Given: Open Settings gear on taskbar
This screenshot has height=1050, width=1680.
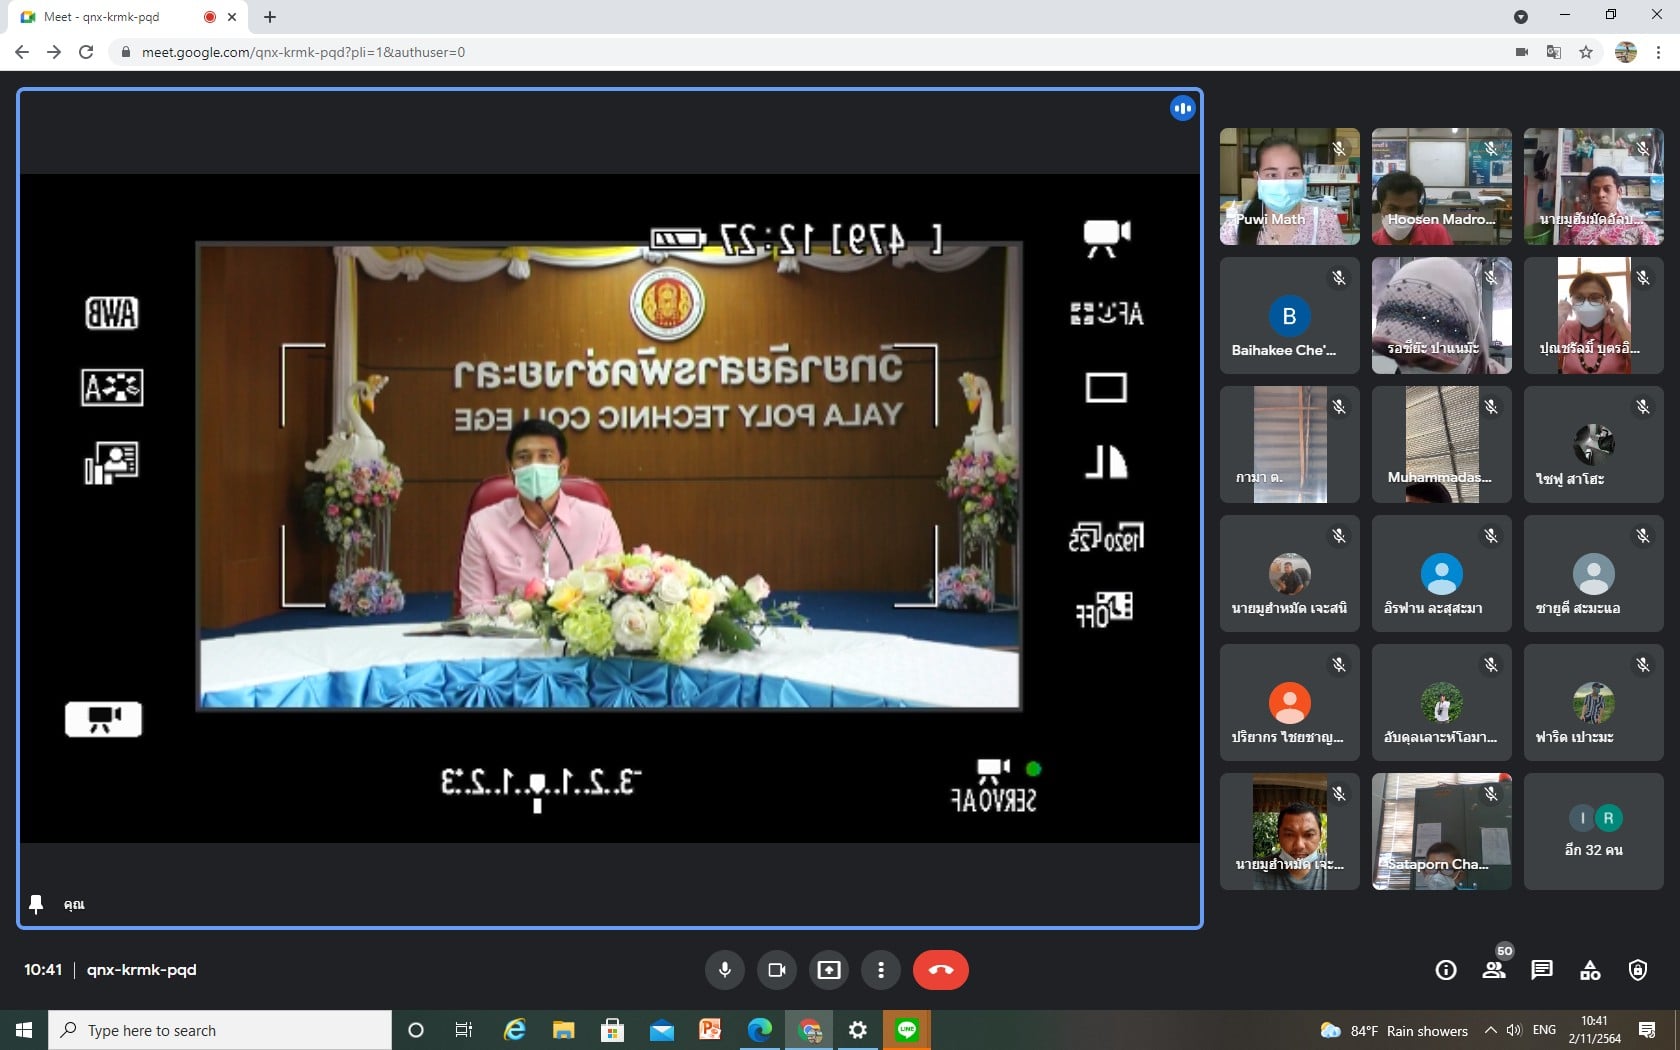Looking at the screenshot, I should 858,1030.
